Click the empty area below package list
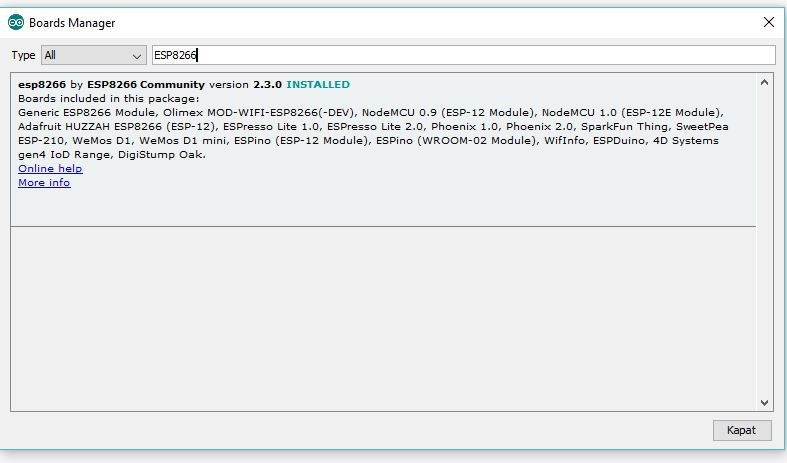The image size is (787, 463). [380, 318]
